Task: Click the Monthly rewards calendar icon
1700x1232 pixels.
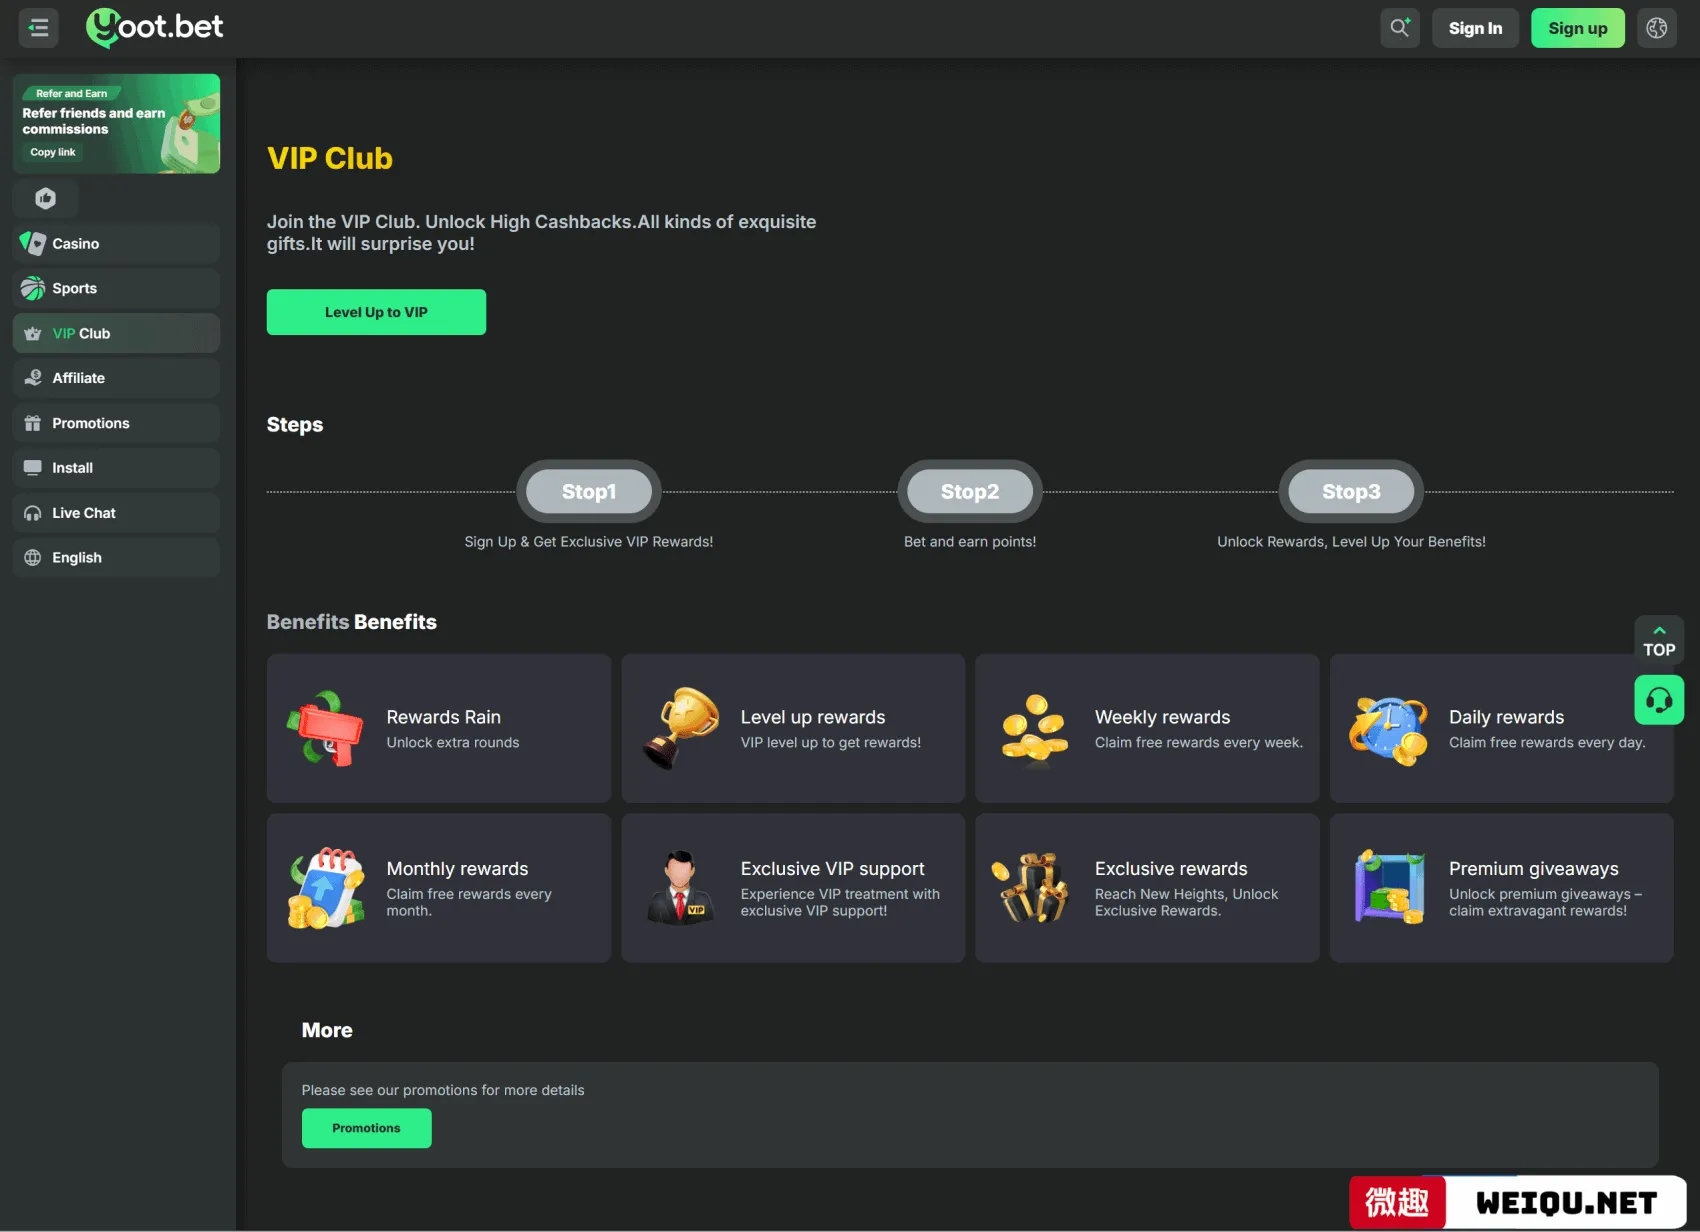Action: [x=327, y=888]
